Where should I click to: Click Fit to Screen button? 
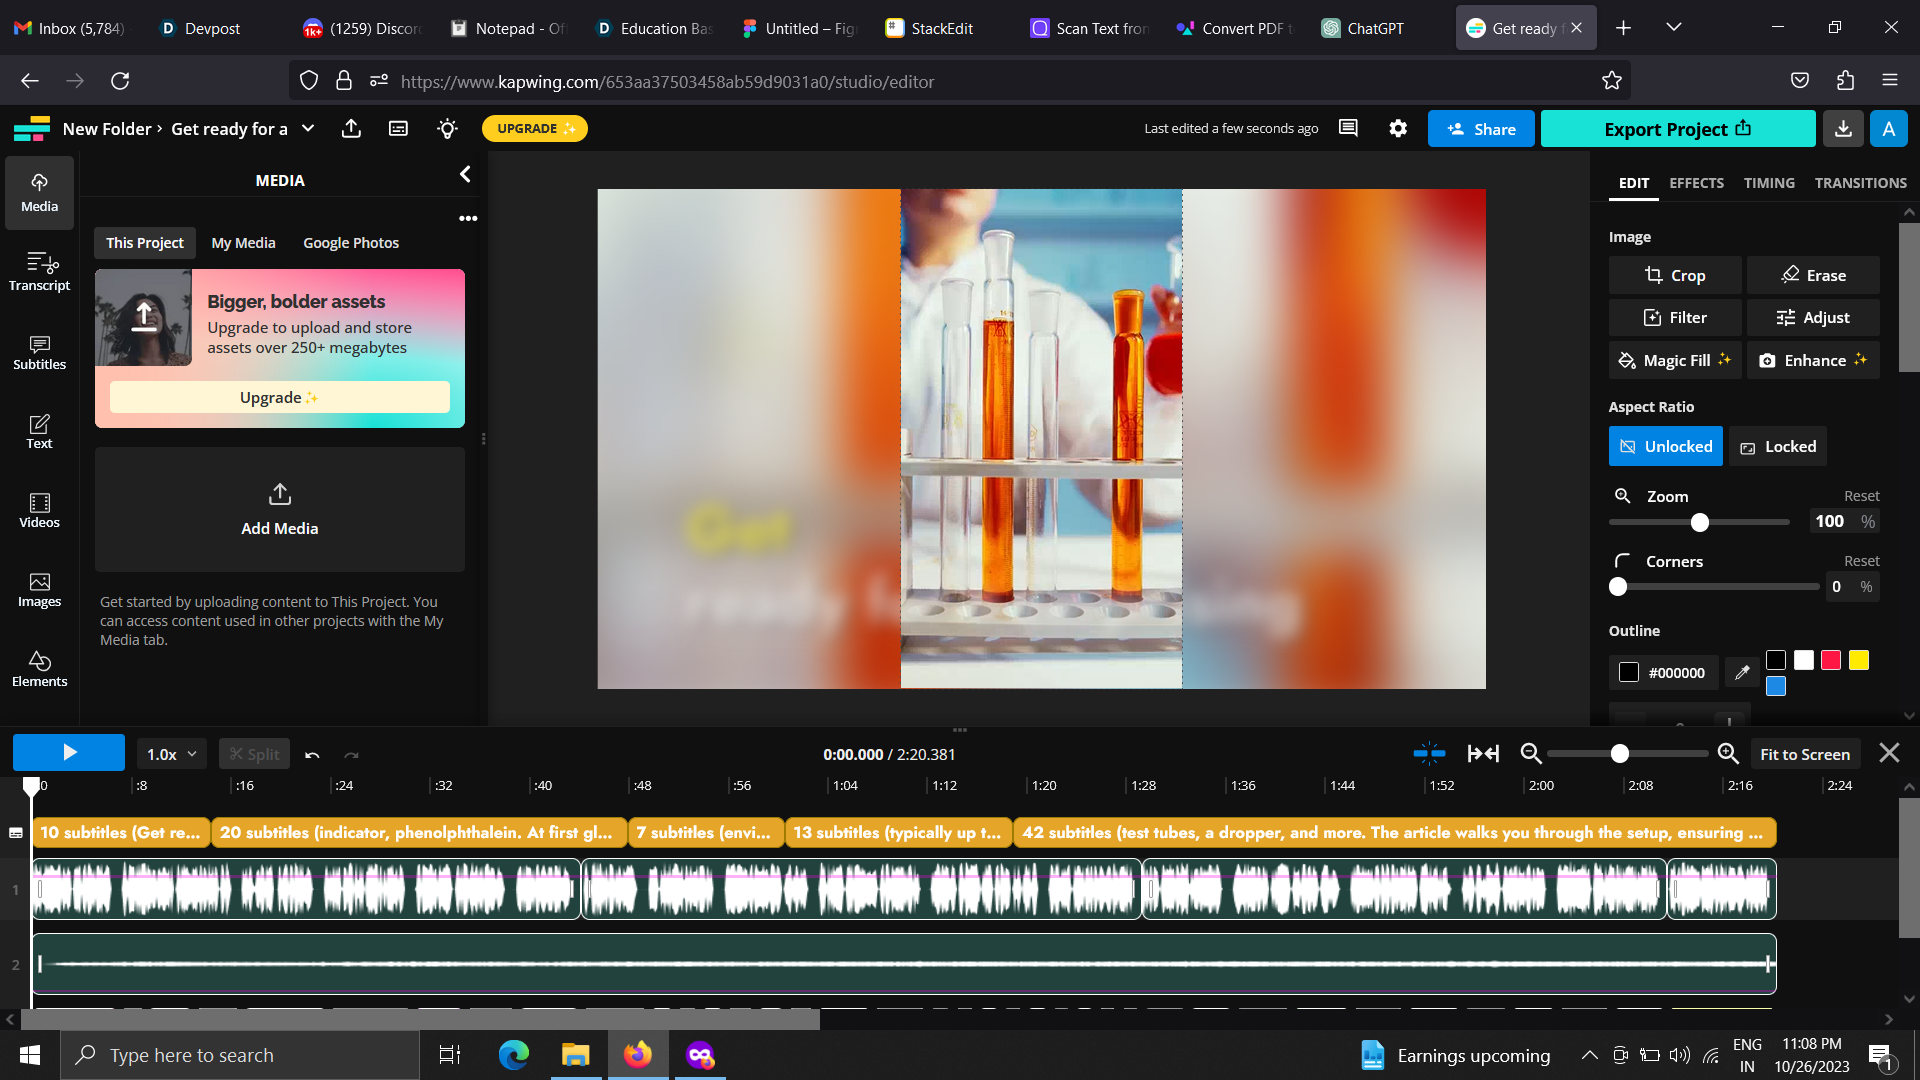[1804, 754]
